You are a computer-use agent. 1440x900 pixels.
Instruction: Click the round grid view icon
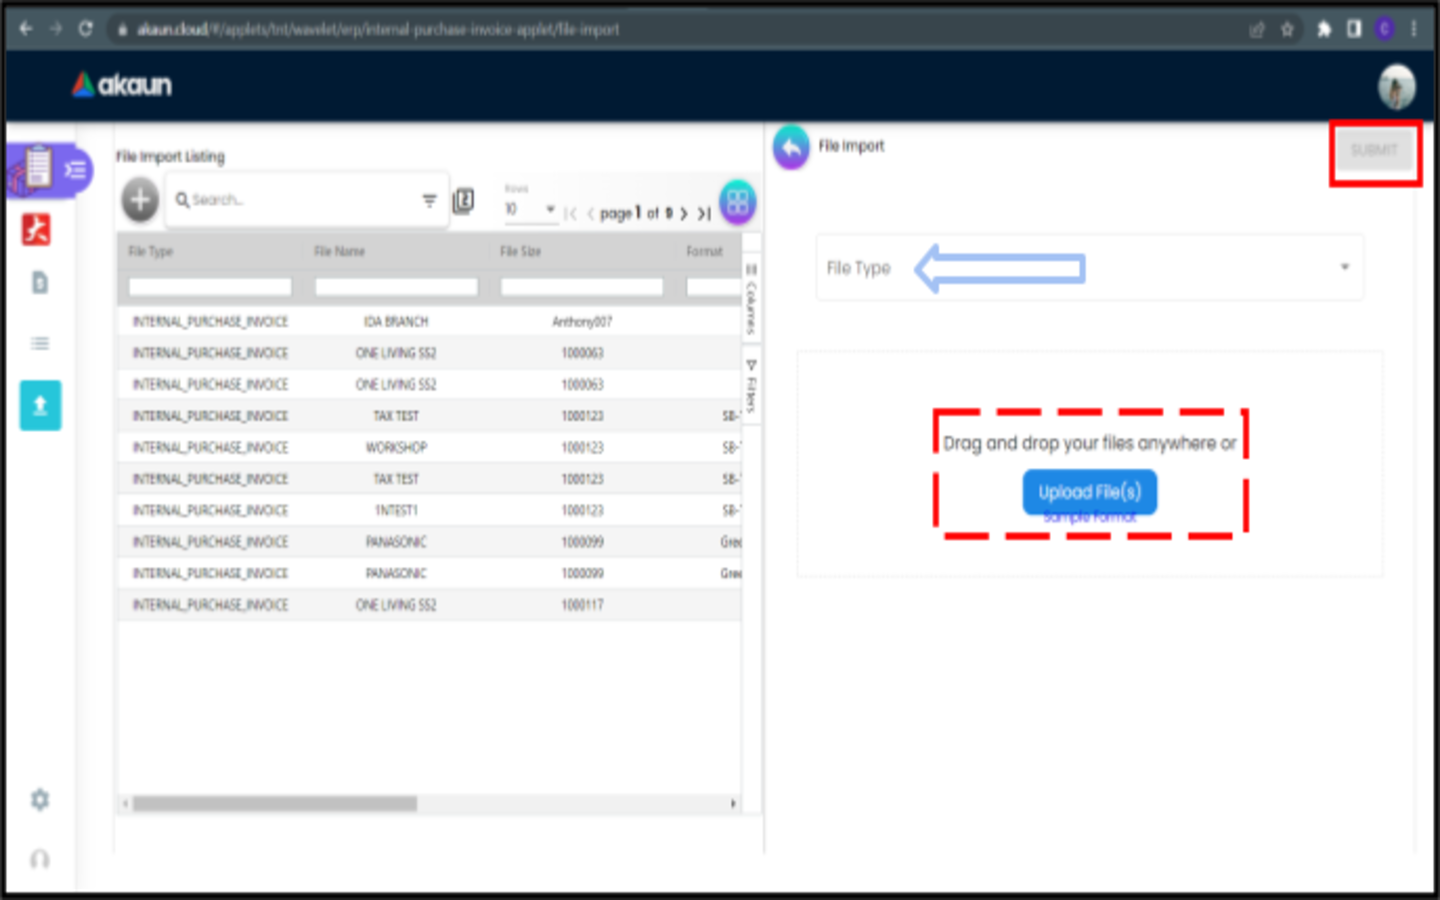click(x=738, y=202)
